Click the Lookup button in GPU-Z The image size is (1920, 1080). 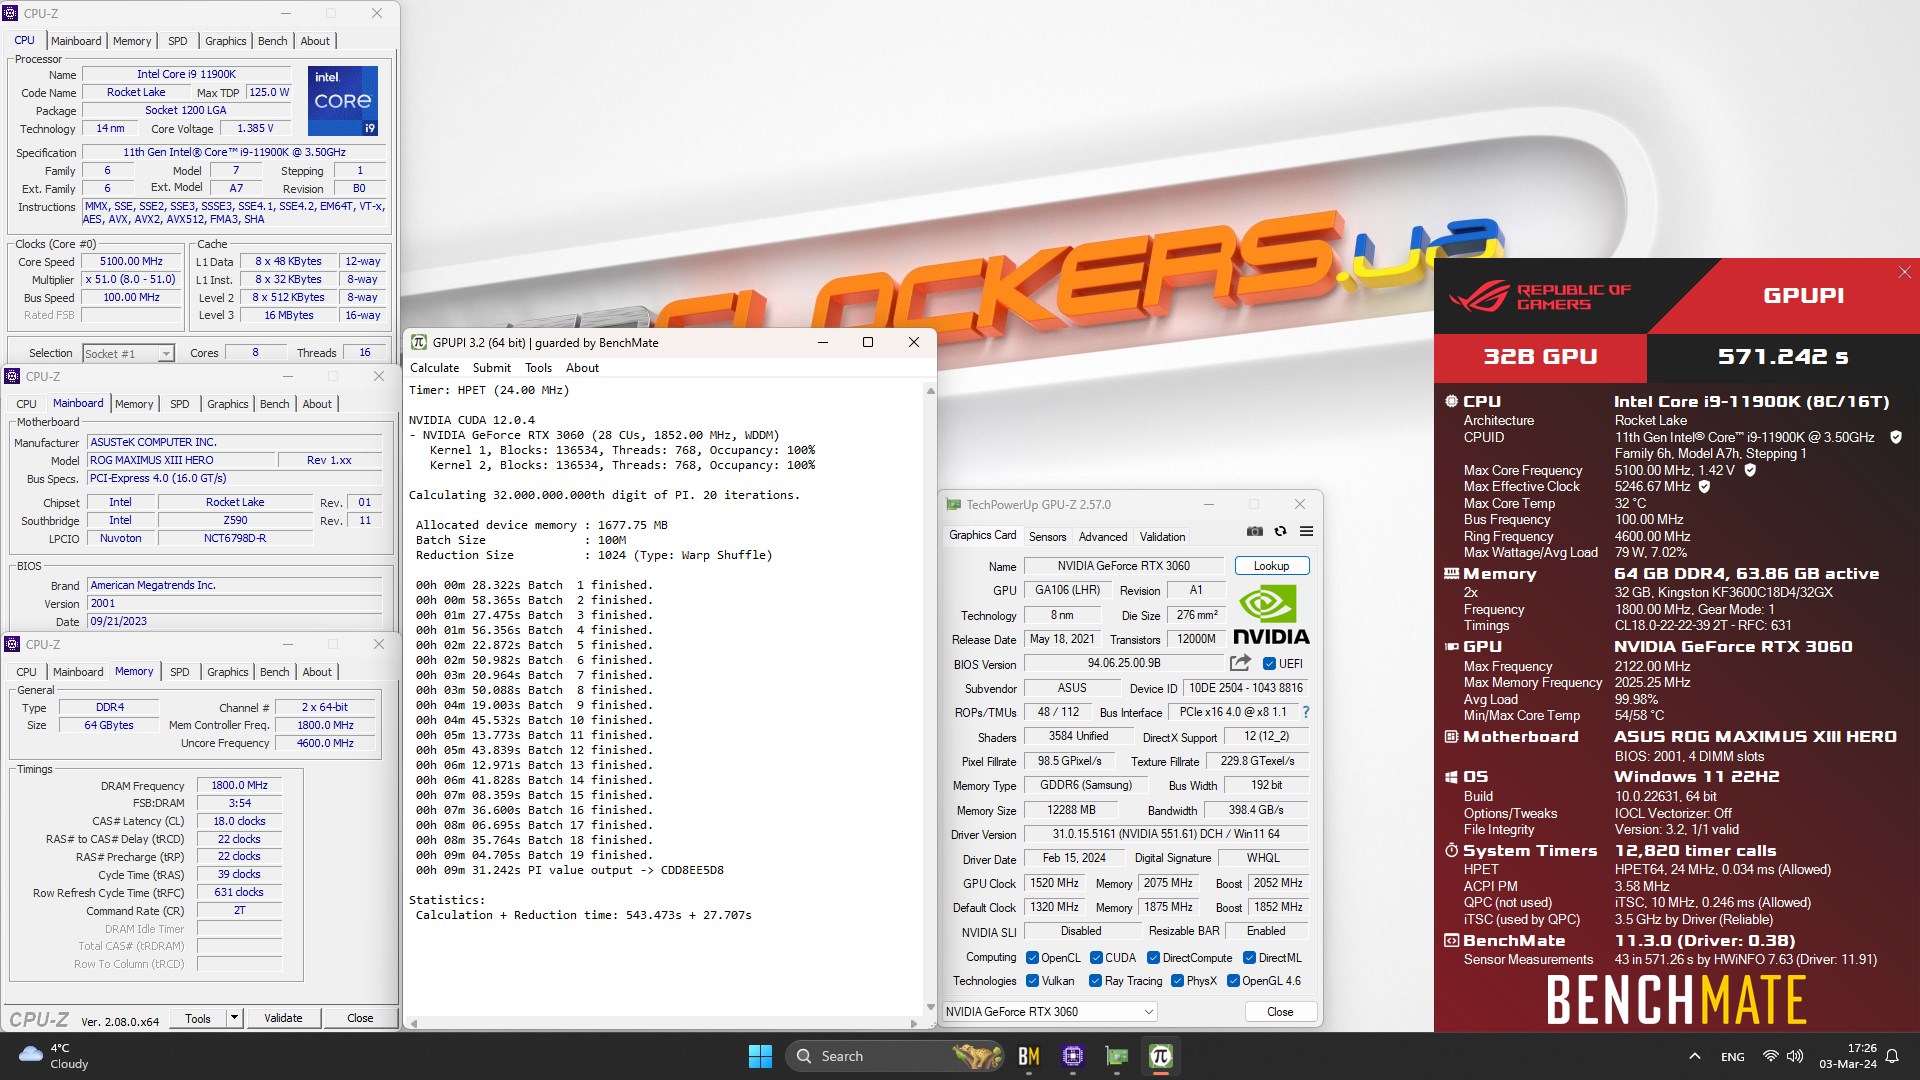1271,566
